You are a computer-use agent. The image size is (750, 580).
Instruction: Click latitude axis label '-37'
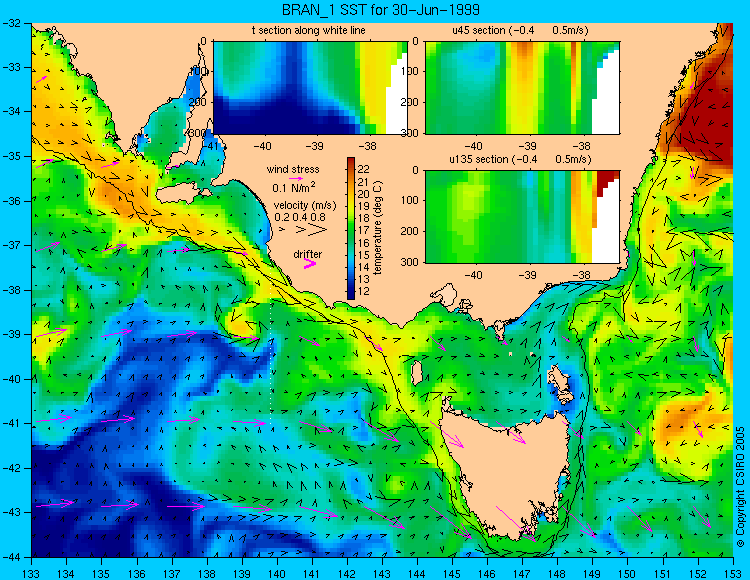pos(12,245)
